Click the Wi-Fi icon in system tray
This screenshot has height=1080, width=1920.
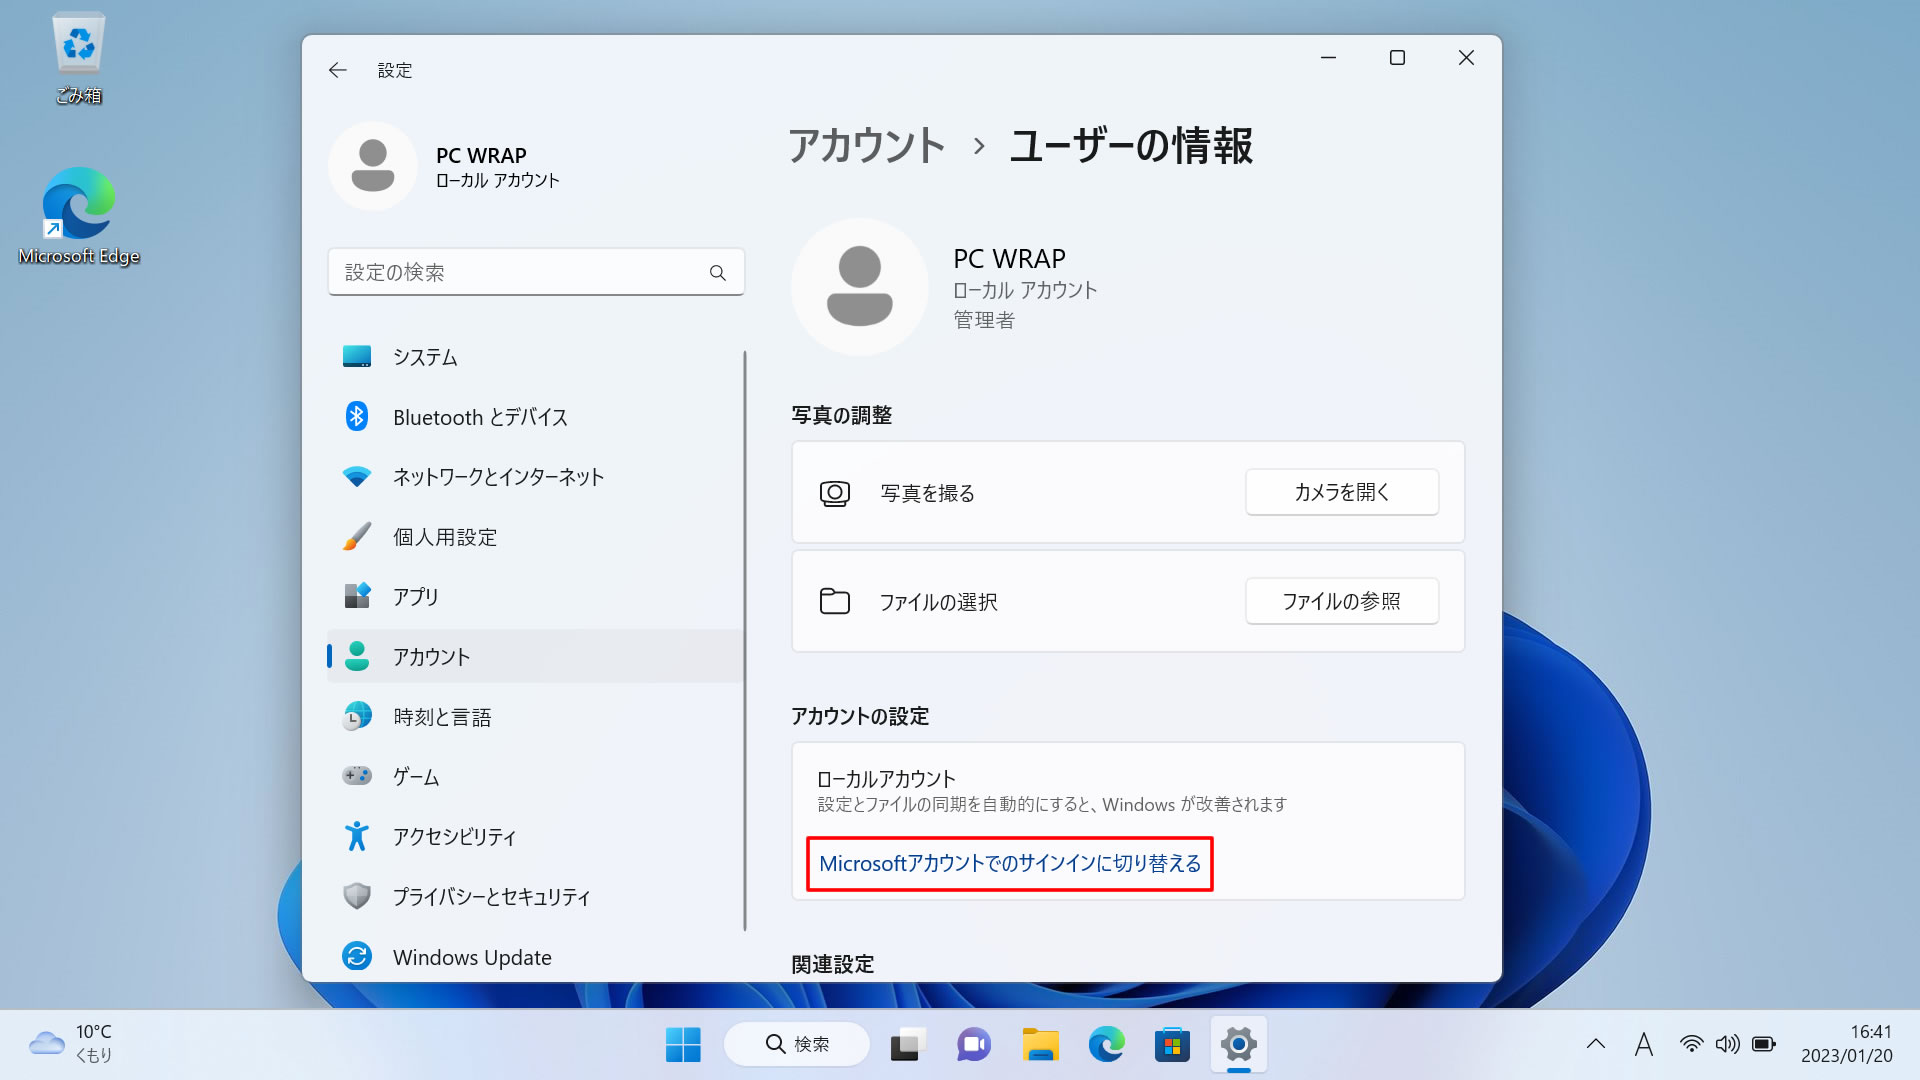[1691, 1044]
